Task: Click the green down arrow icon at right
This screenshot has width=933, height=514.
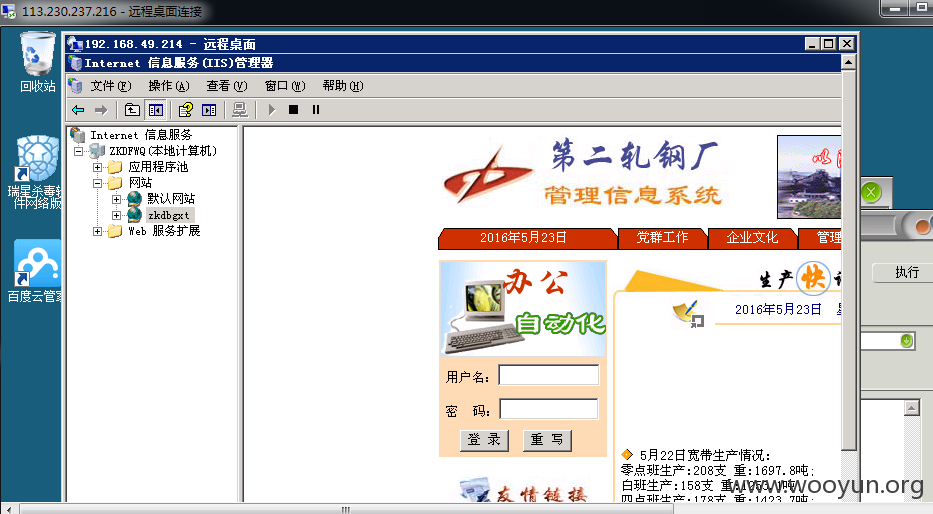Action: coord(906,341)
